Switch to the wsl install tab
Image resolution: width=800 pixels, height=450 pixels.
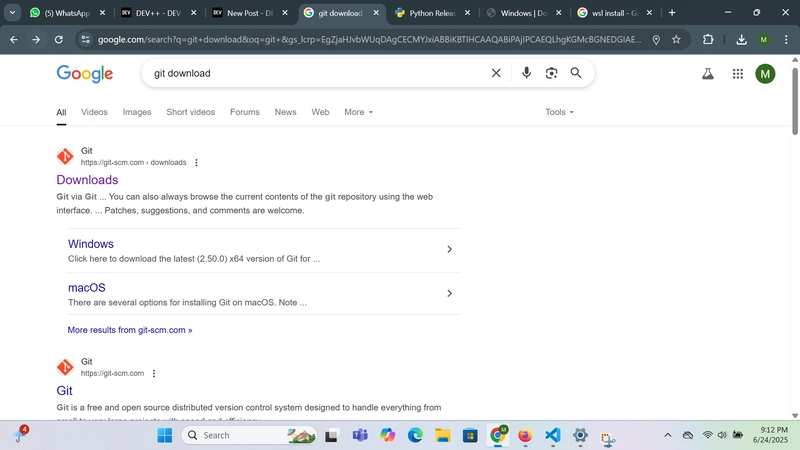[615, 13]
